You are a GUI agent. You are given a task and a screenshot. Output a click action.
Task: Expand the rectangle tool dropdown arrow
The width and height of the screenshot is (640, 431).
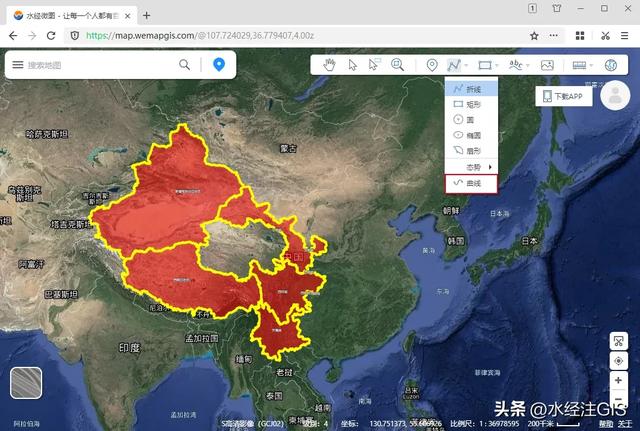[497, 65]
